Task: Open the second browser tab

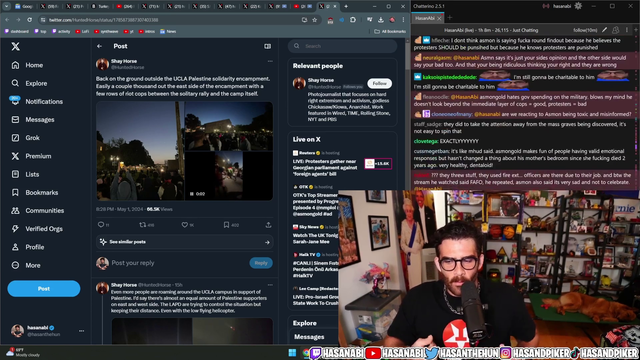Action: pyautogui.click(x=49, y=6)
